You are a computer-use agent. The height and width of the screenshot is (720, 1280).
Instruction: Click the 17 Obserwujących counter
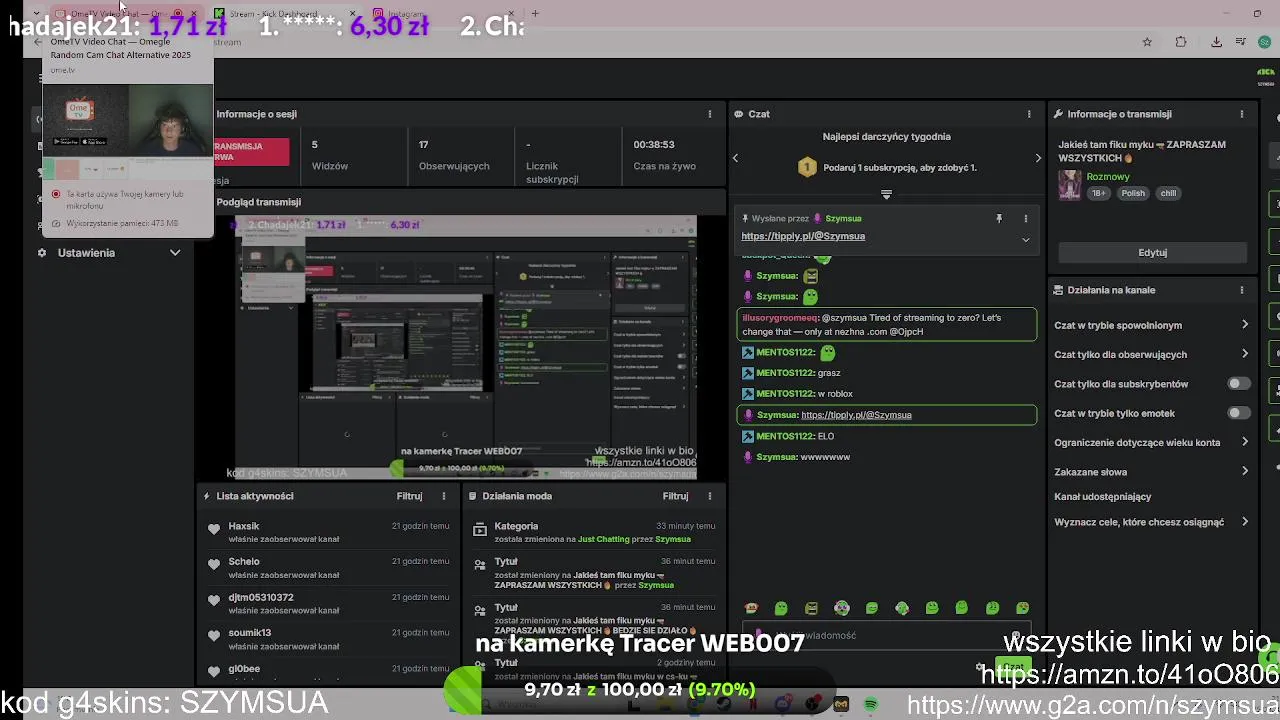coord(423,145)
